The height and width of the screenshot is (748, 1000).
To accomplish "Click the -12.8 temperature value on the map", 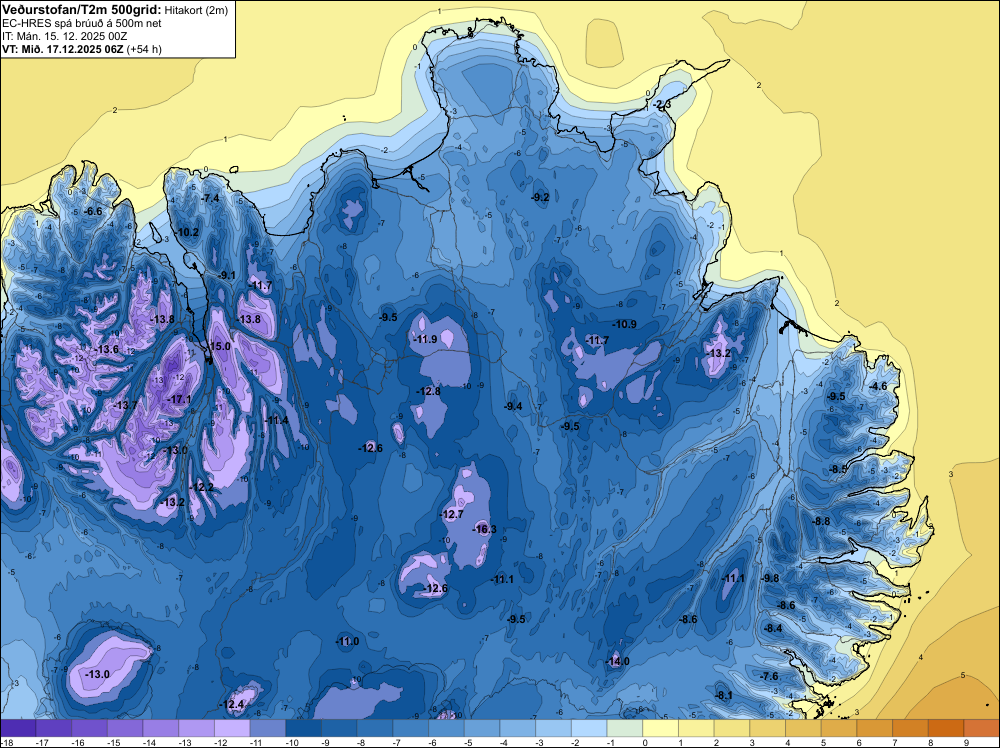I will point(429,391).
